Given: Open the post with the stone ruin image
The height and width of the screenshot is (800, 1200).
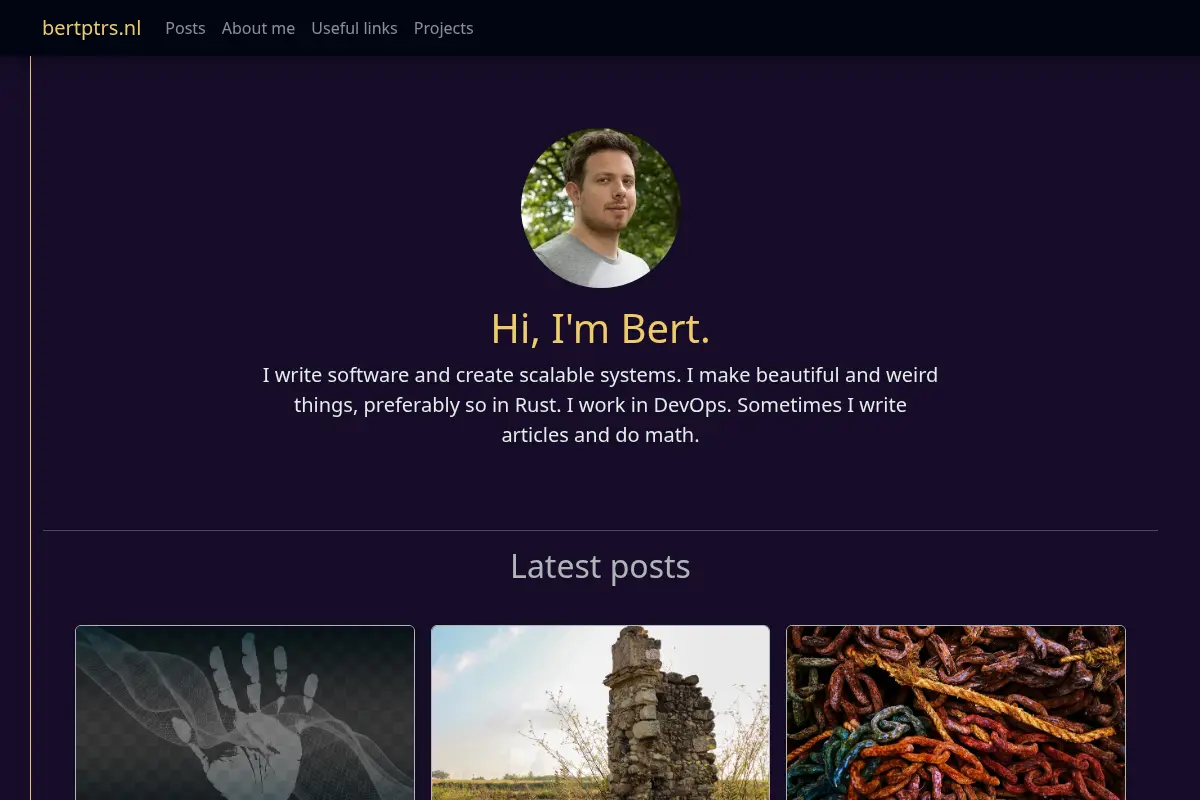Looking at the screenshot, I should tap(600, 713).
